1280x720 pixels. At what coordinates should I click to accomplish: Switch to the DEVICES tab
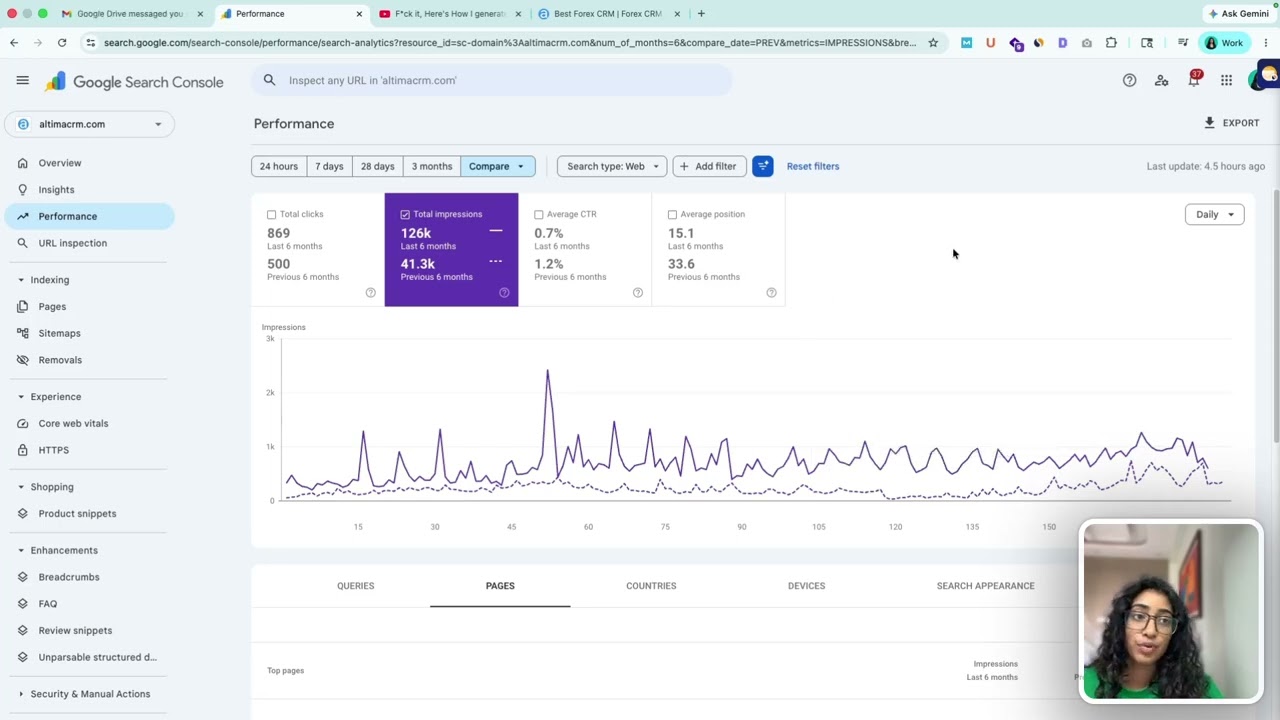tap(806, 586)
